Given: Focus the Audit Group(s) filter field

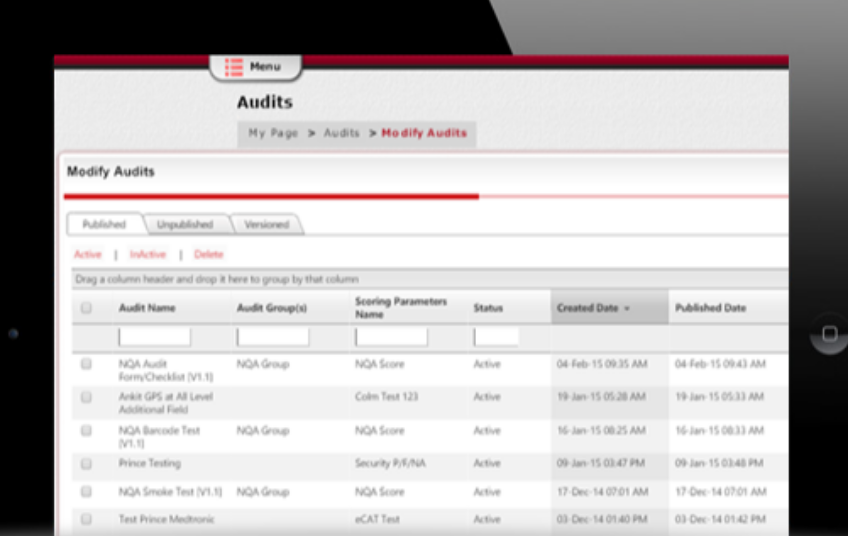Looking at the screenshot, I should 273,337.
